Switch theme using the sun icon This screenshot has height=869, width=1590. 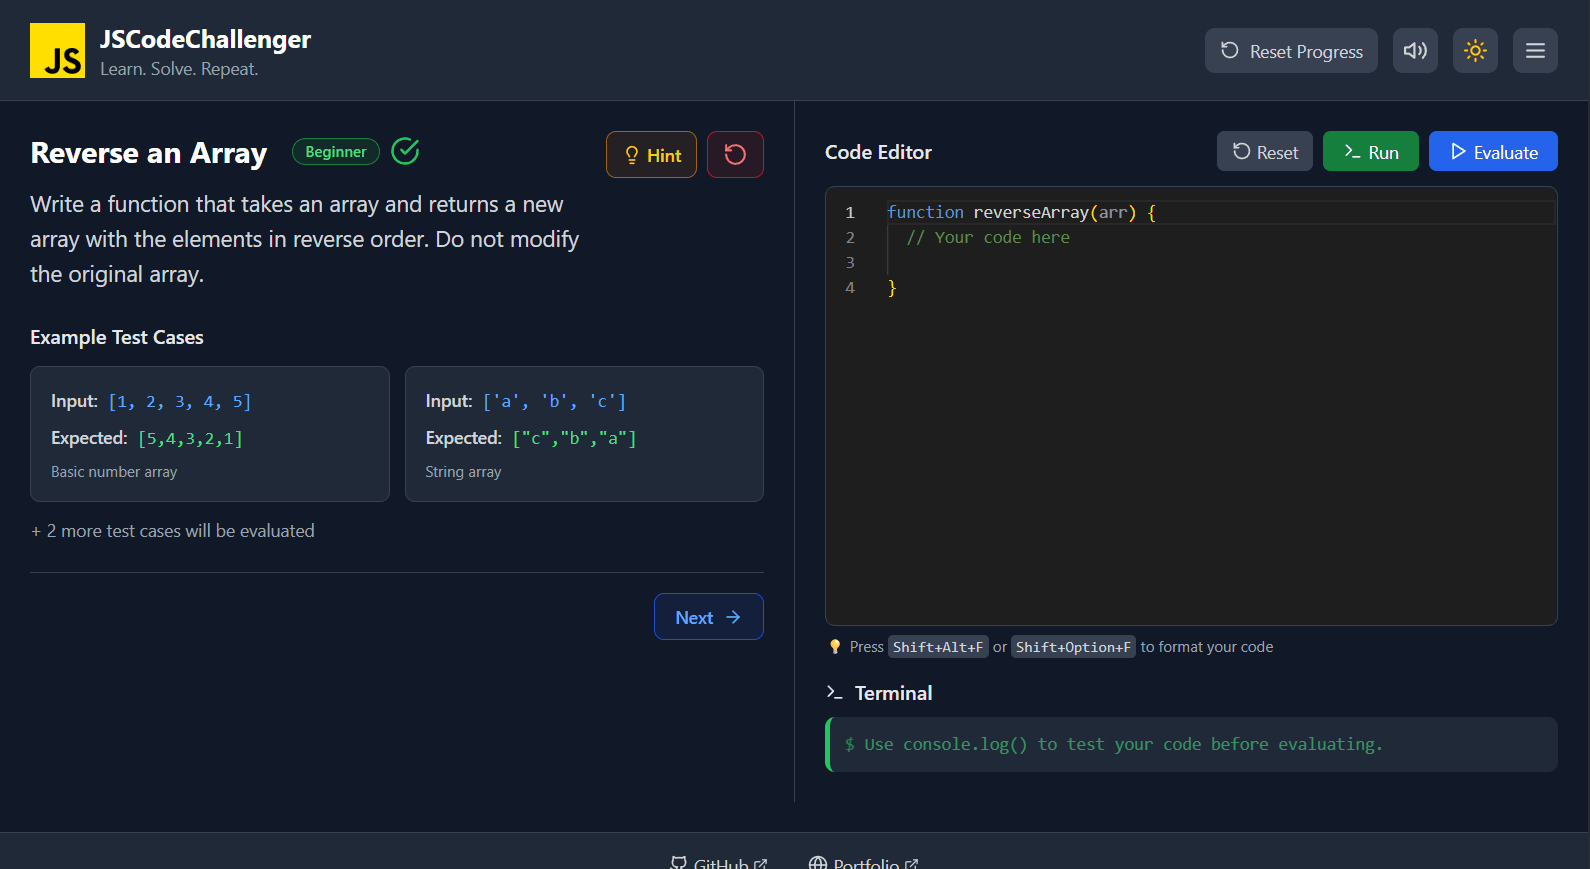pyautogui.click(x=1475, y=50)
